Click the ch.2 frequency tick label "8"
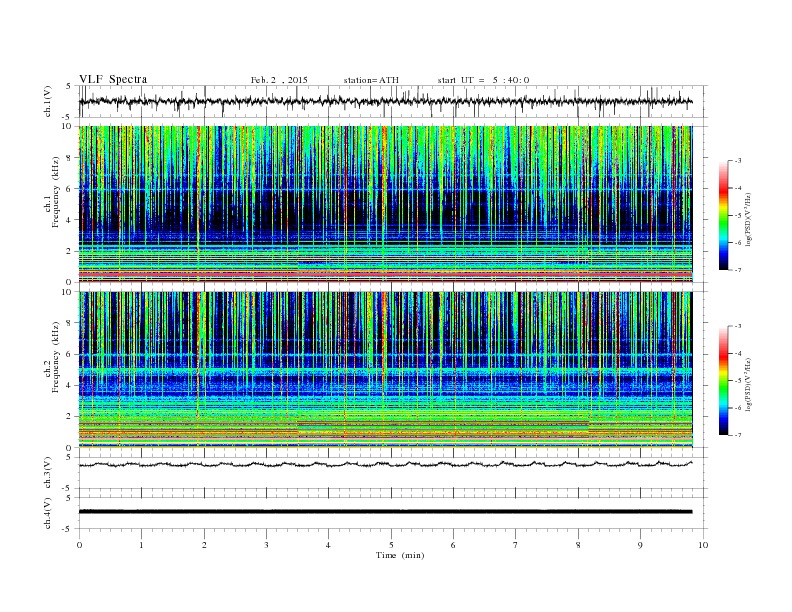 pos(70,323)
